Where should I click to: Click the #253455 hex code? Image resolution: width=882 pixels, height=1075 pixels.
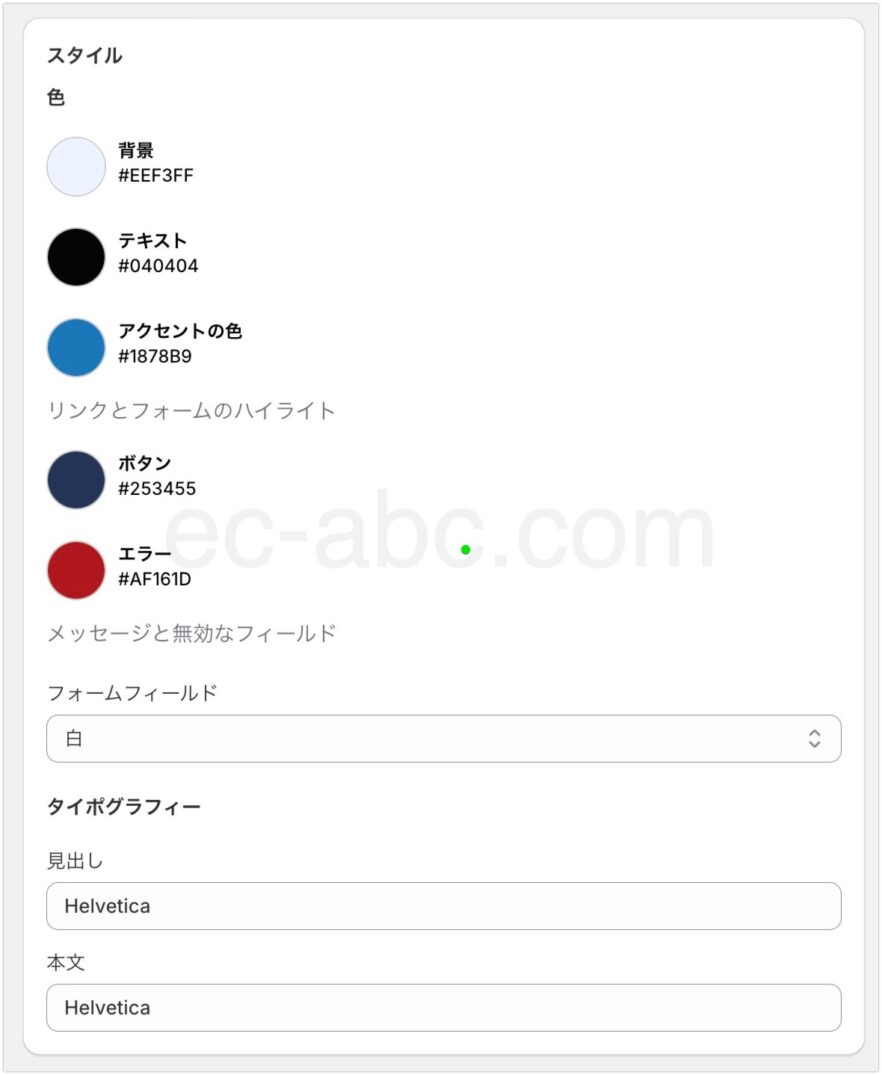157,489
